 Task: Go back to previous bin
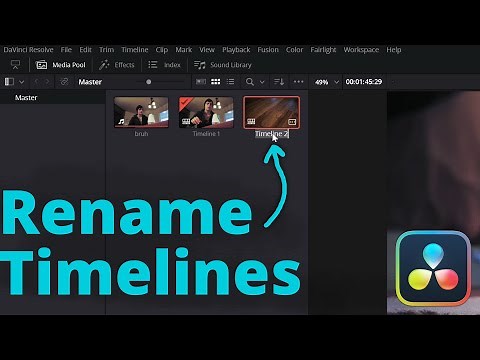tap(36, 82)
